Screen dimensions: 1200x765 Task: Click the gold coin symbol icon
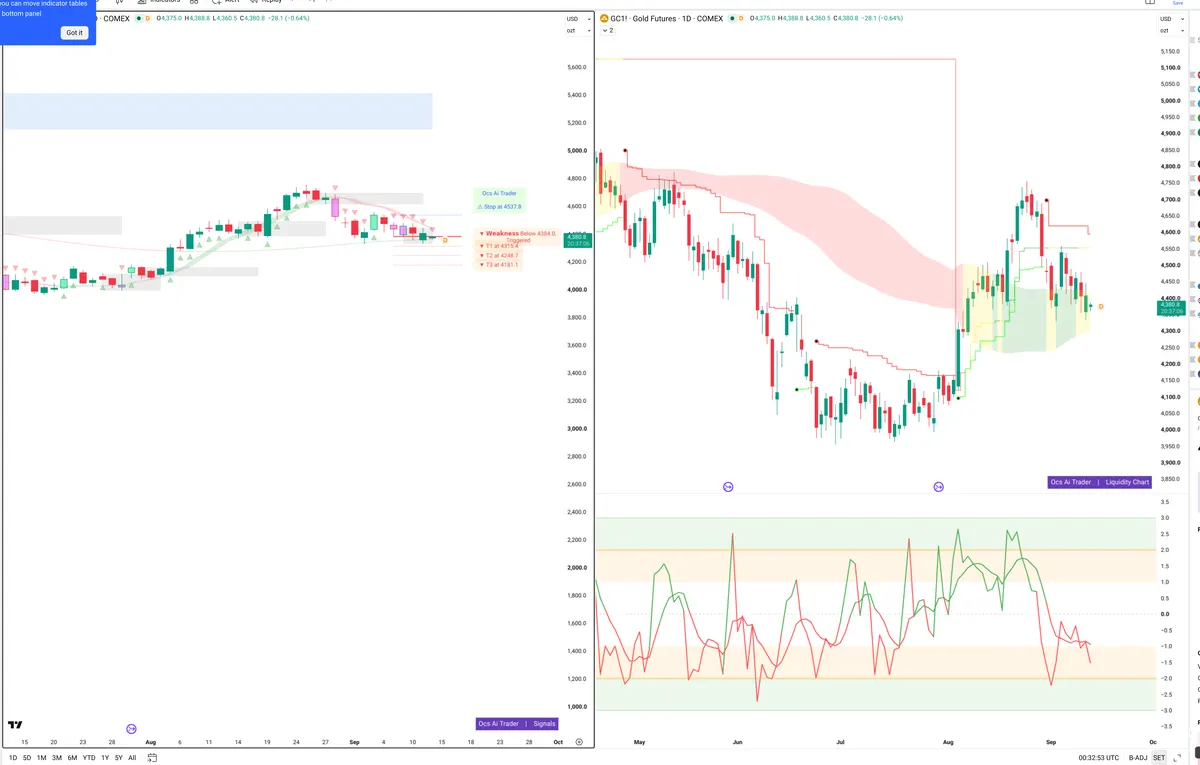(603, 18)
